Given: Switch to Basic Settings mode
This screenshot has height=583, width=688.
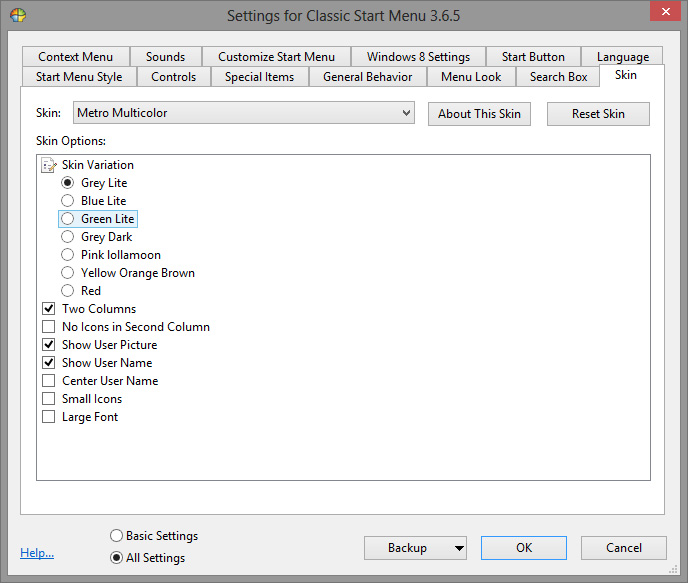Looking at the screenshot, I should (116, 536).
